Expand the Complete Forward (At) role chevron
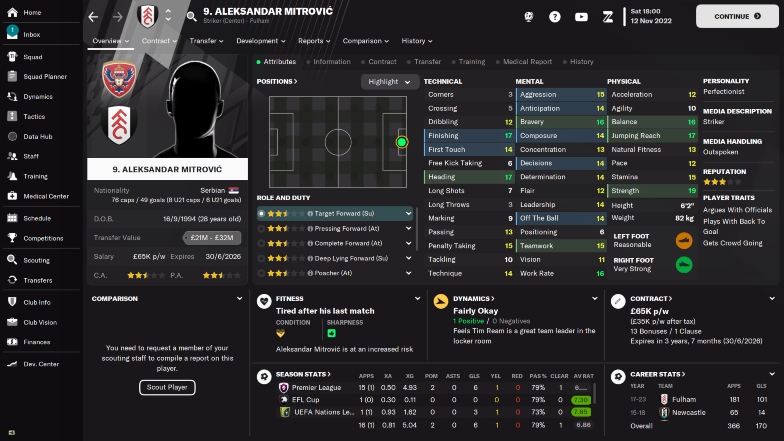Image resolution: width=784 pixels, height=441 pixels. click(x=408, y=243)
